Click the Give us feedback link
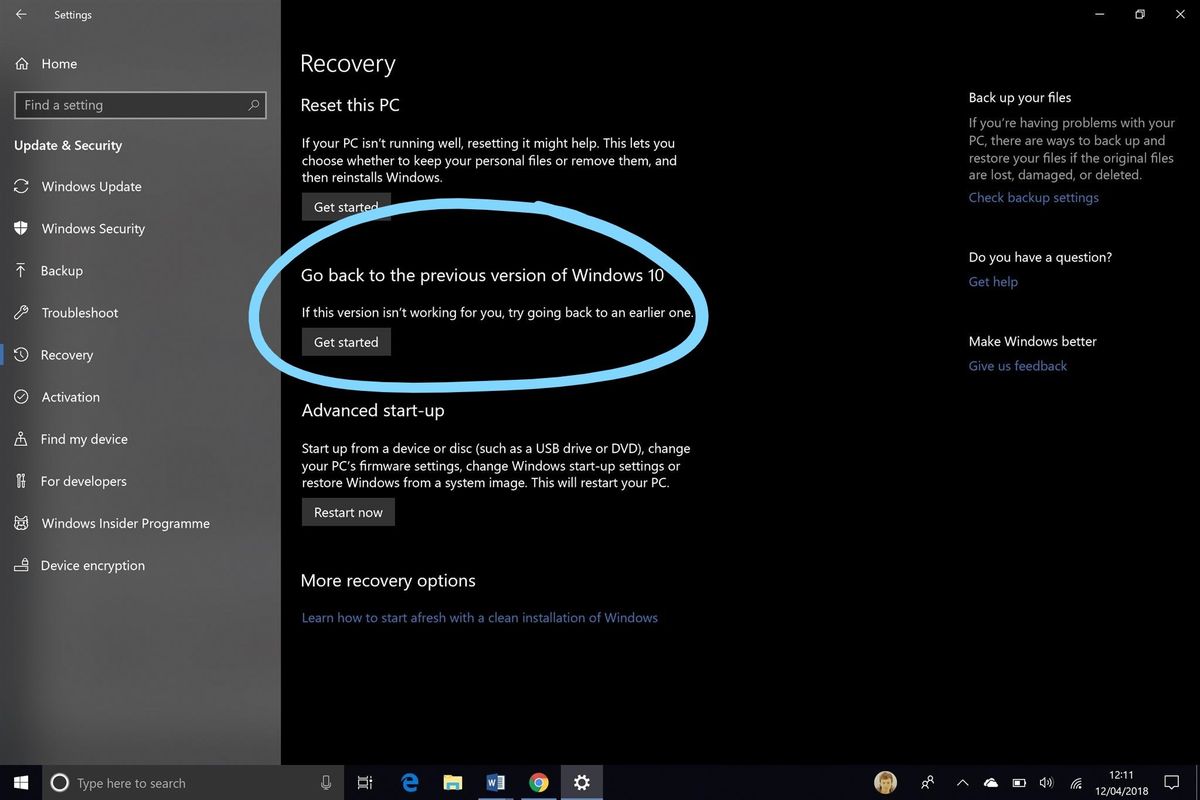The width and height of the screenshot is (1200, 800). (1017, 365)
